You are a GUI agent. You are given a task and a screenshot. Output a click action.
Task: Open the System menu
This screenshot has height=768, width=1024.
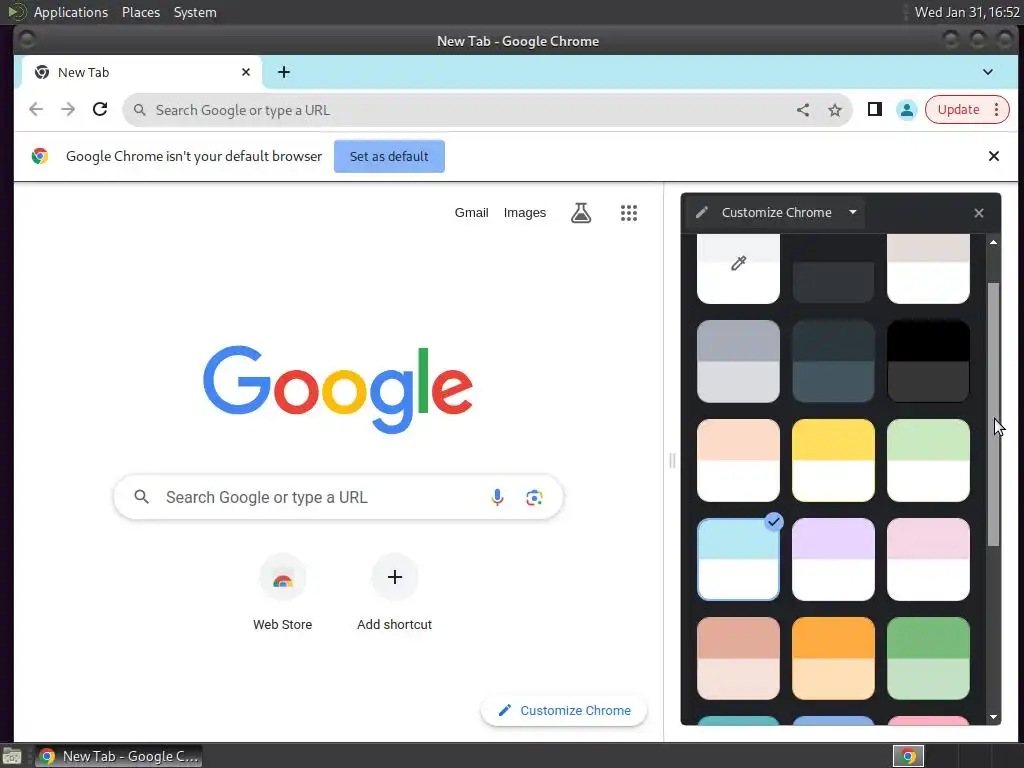[x=195, y=12]
